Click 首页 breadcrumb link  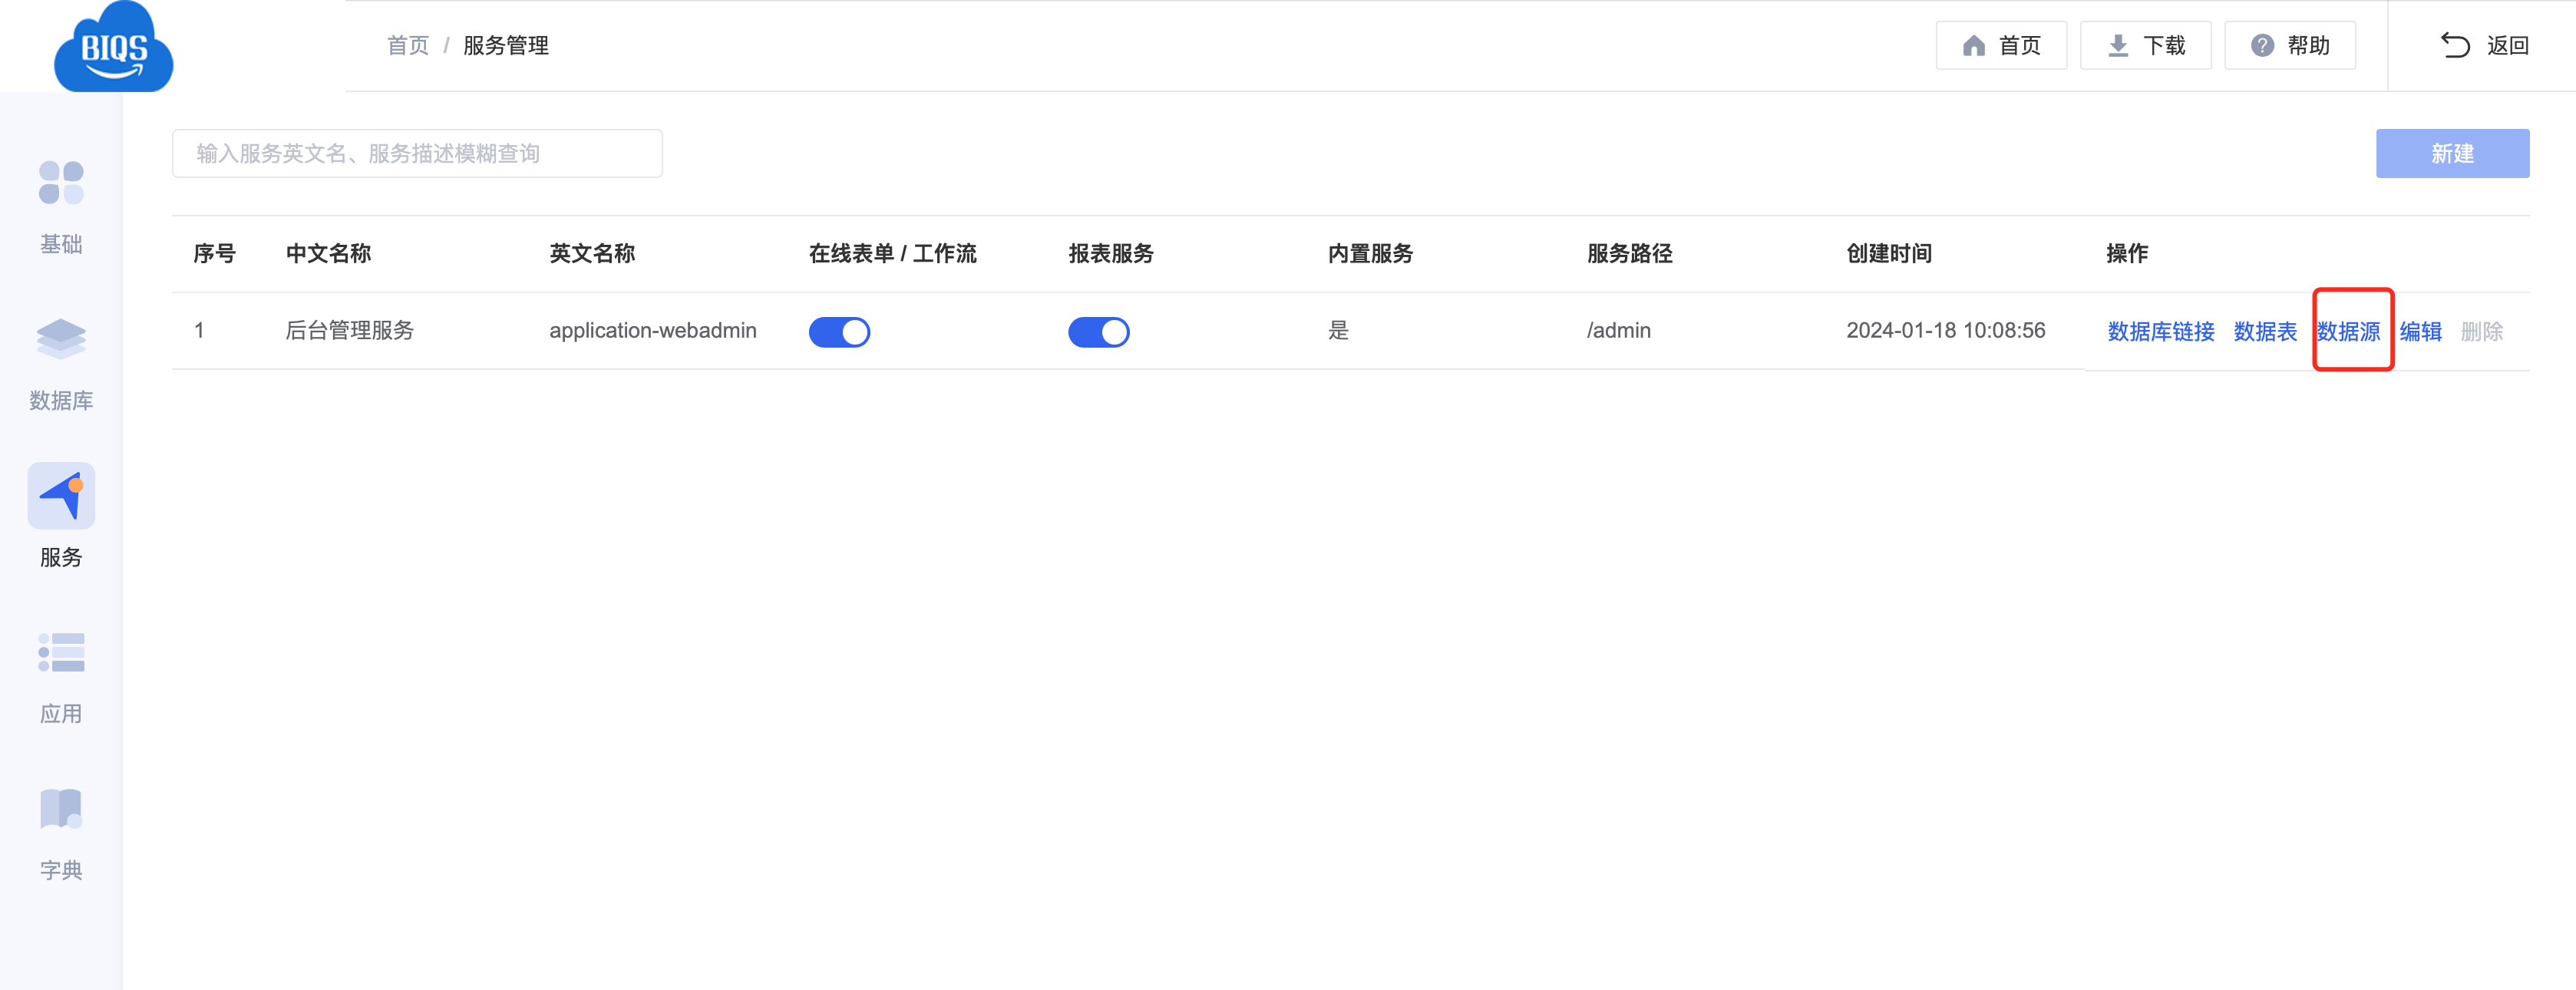click(407, 46)
